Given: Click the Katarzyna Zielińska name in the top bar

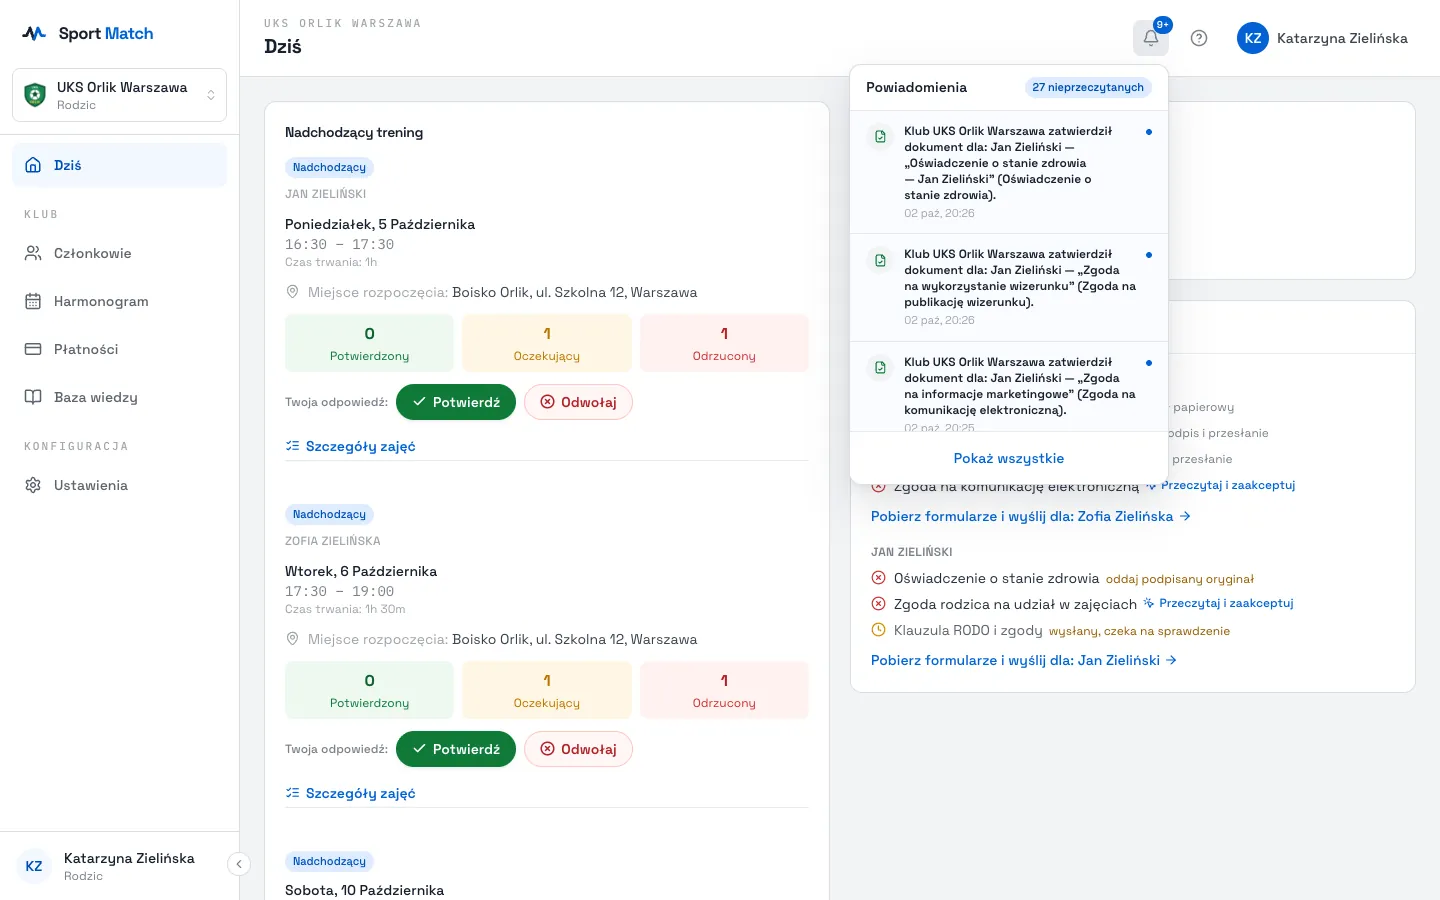Looking at the screenshot, I should 1342,38.
